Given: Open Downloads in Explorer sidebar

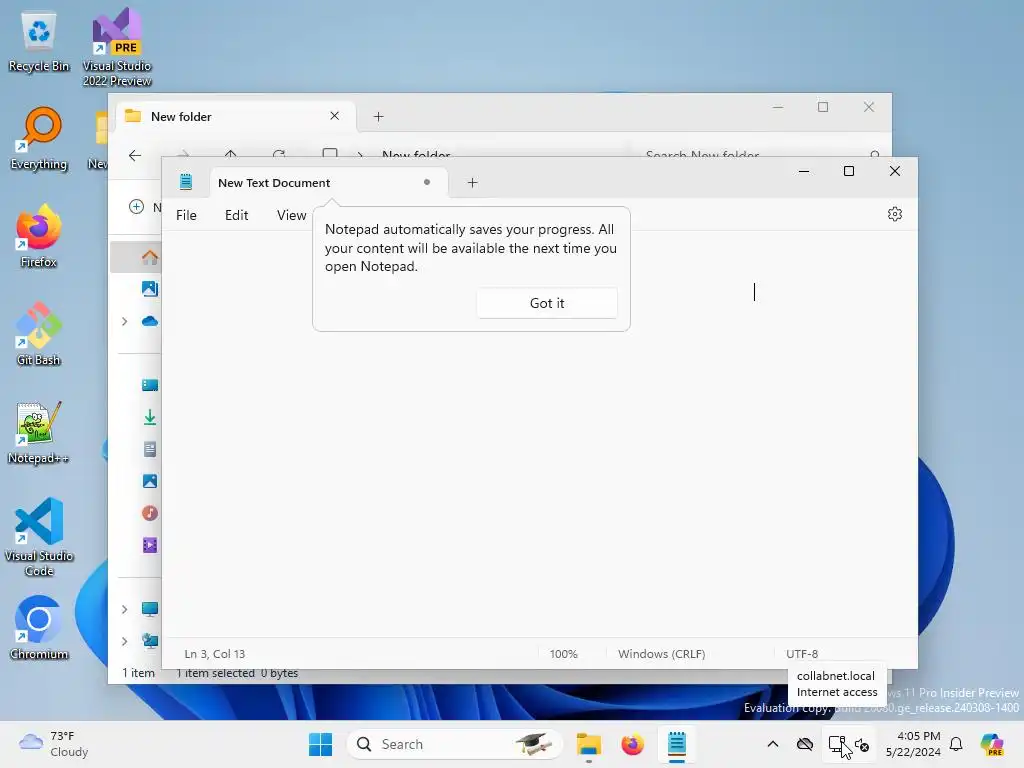Looking at the screenshot, I should 150,417.
